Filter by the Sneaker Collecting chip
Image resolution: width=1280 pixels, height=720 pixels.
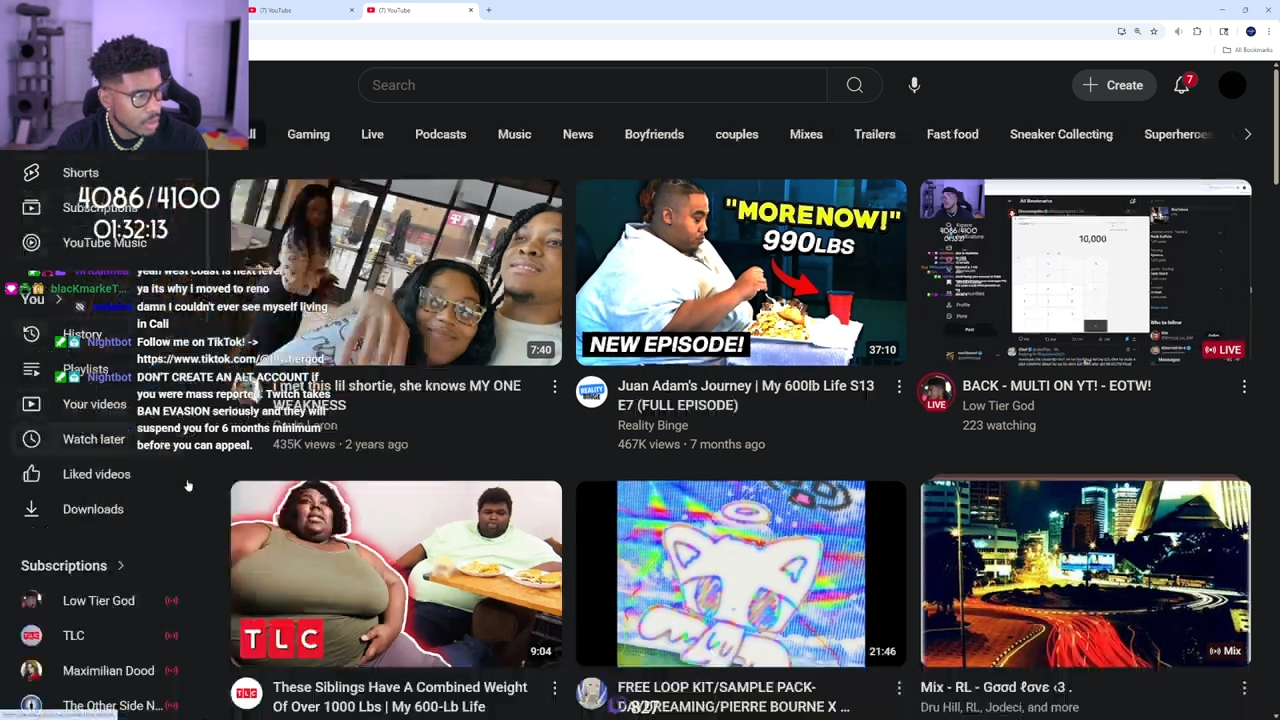coord(1061,134)
